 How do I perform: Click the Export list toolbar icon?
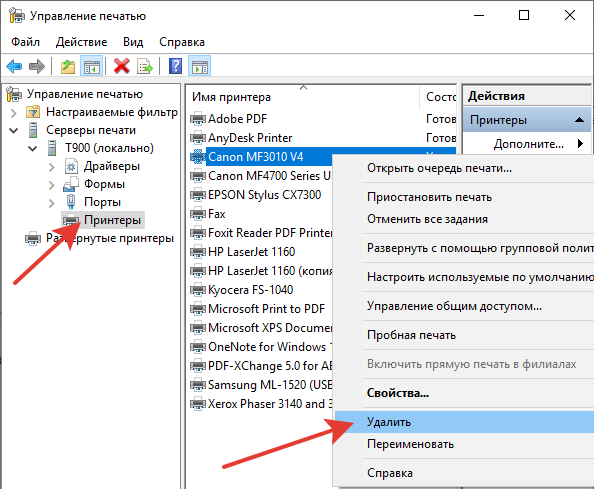(x=145, y=67)
